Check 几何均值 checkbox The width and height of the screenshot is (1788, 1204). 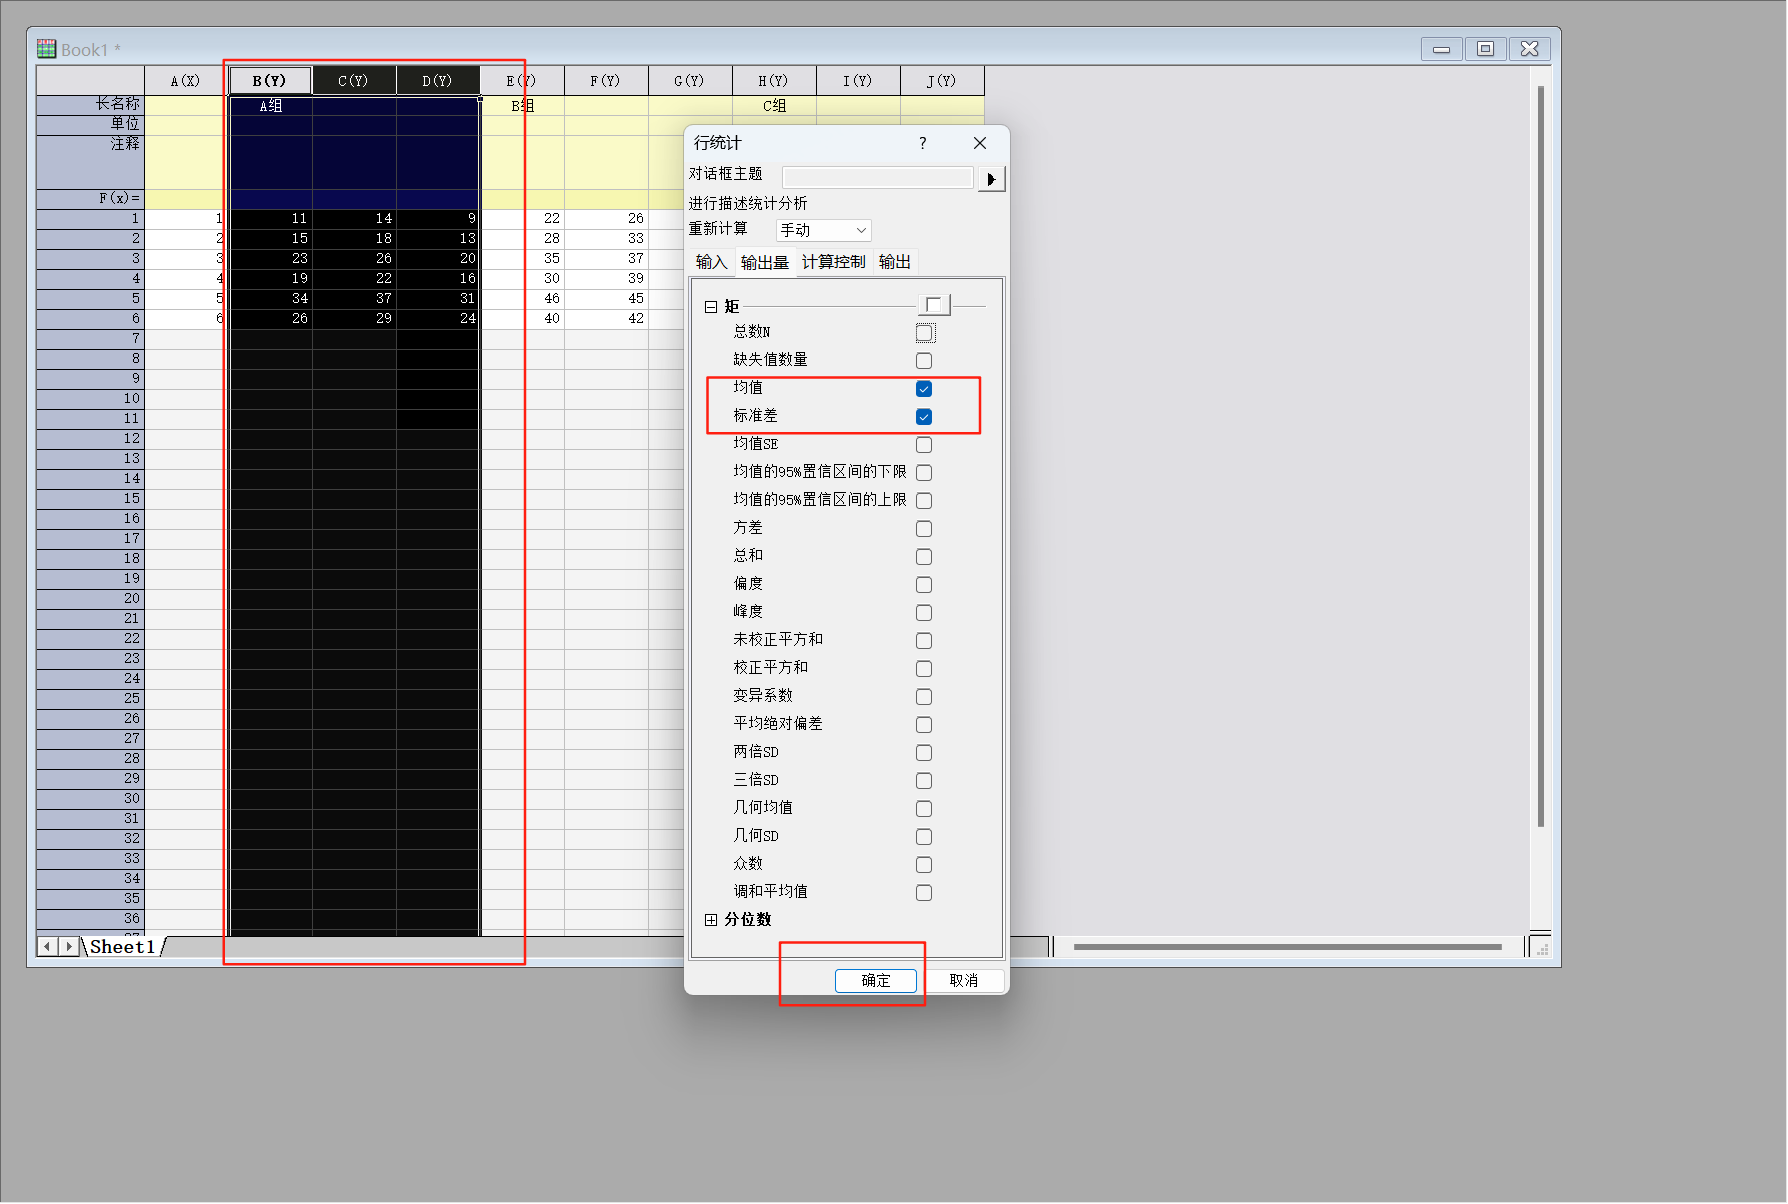tap(924, 809)
